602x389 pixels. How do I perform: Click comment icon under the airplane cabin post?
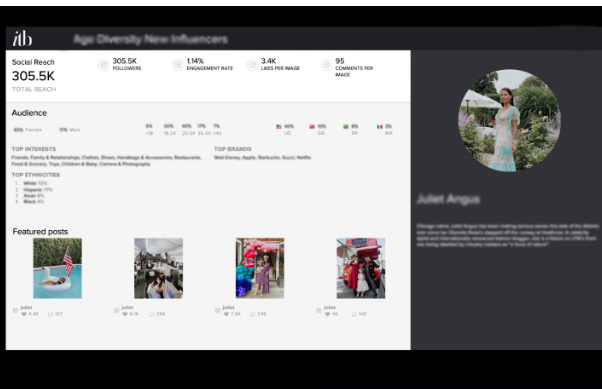point(152,314)
